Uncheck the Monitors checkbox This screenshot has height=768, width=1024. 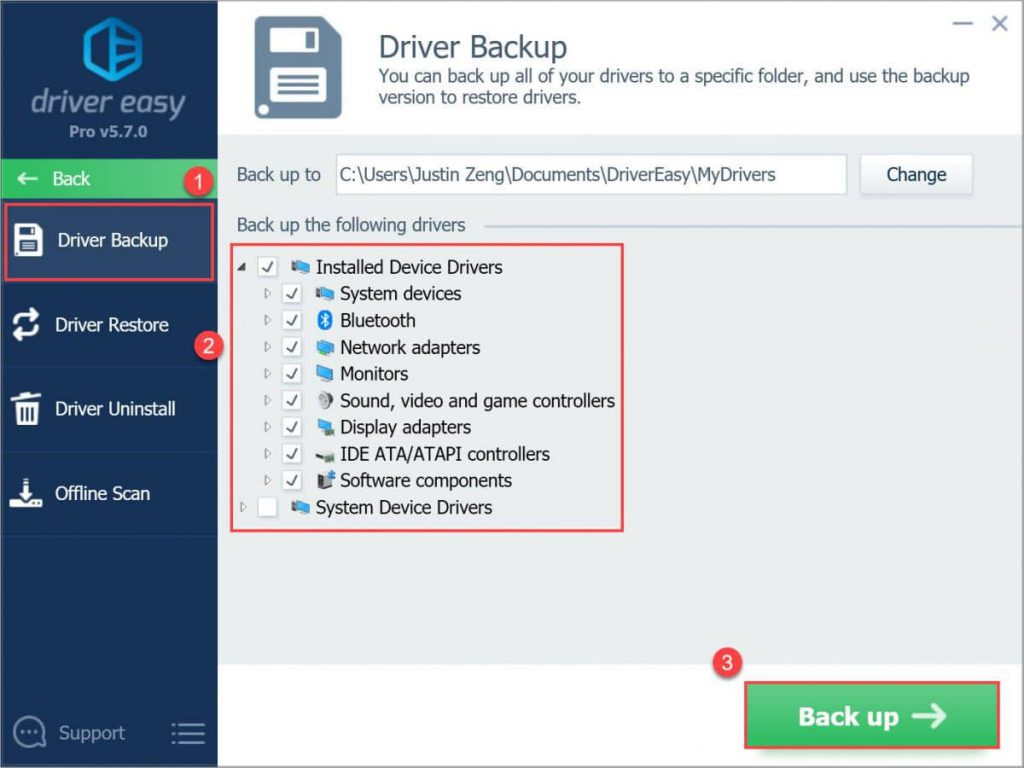pos(291,374)
